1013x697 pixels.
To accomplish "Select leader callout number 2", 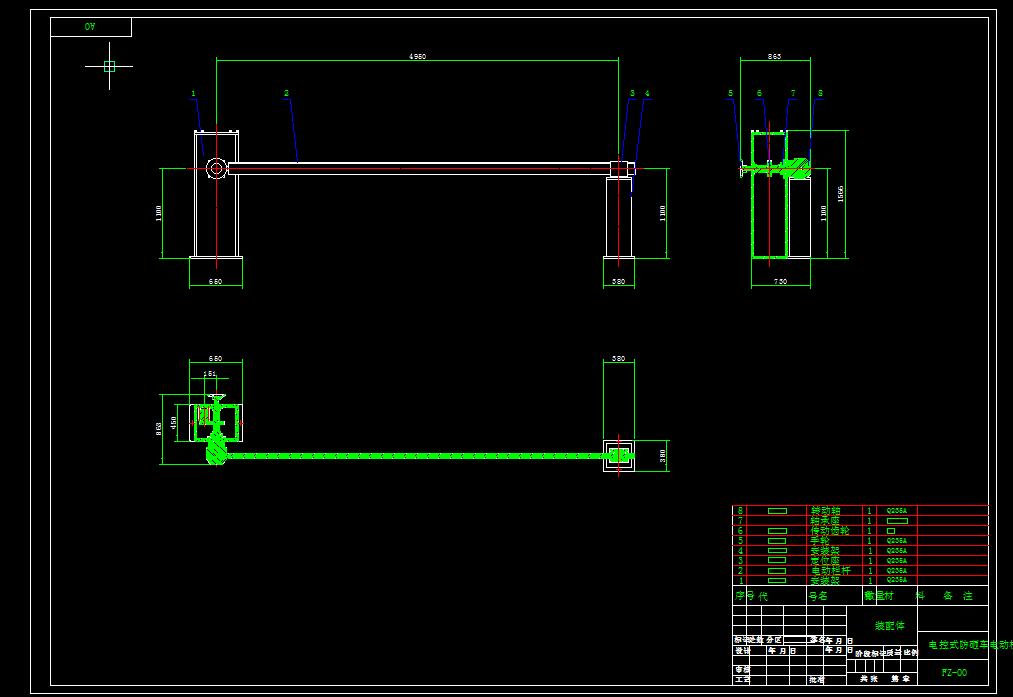I will pyautogui.click(x=287, y=94).
